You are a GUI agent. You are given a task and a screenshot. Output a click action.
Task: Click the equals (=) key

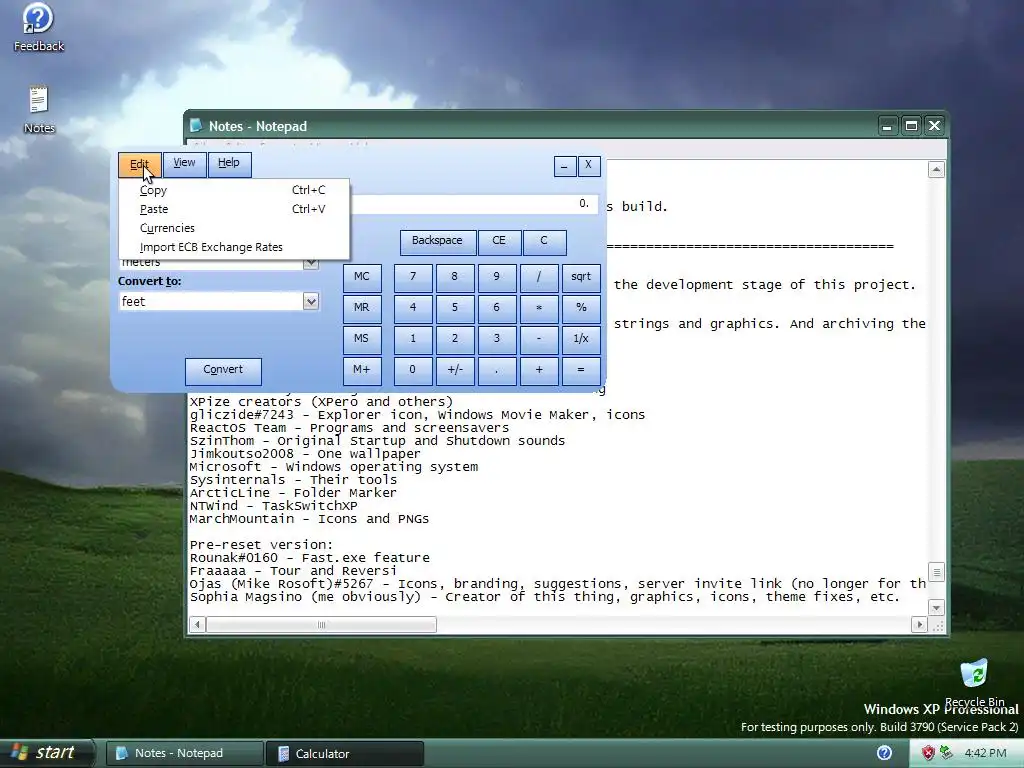click(581, 370)
